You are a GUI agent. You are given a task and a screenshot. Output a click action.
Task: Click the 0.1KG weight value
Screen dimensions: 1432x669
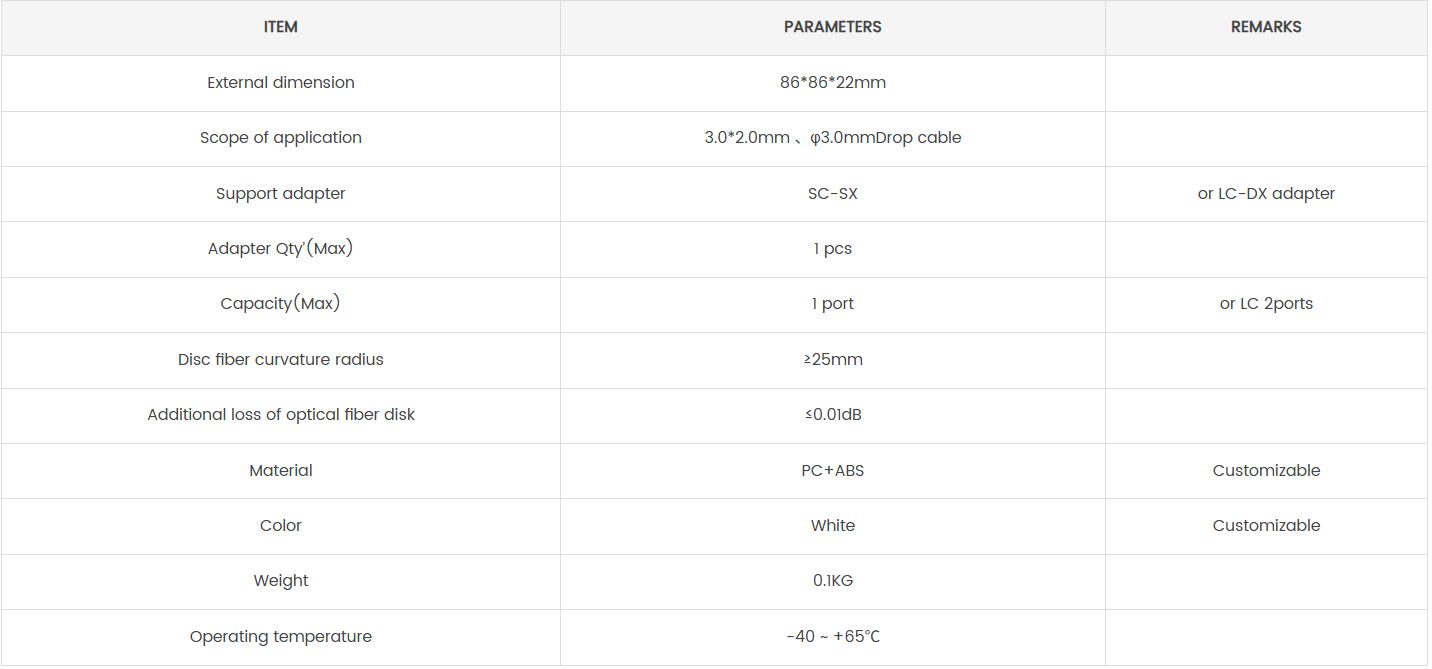(x=832, y=581)
